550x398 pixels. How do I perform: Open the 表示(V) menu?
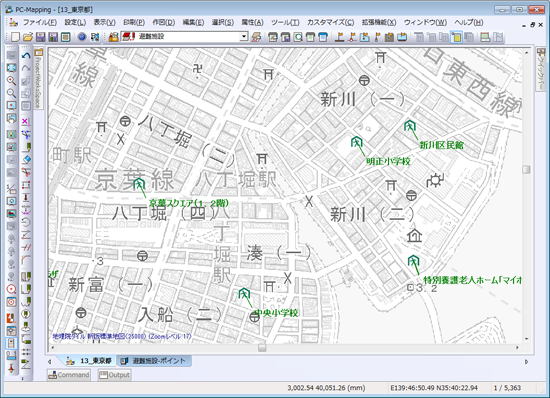(105, 22)
